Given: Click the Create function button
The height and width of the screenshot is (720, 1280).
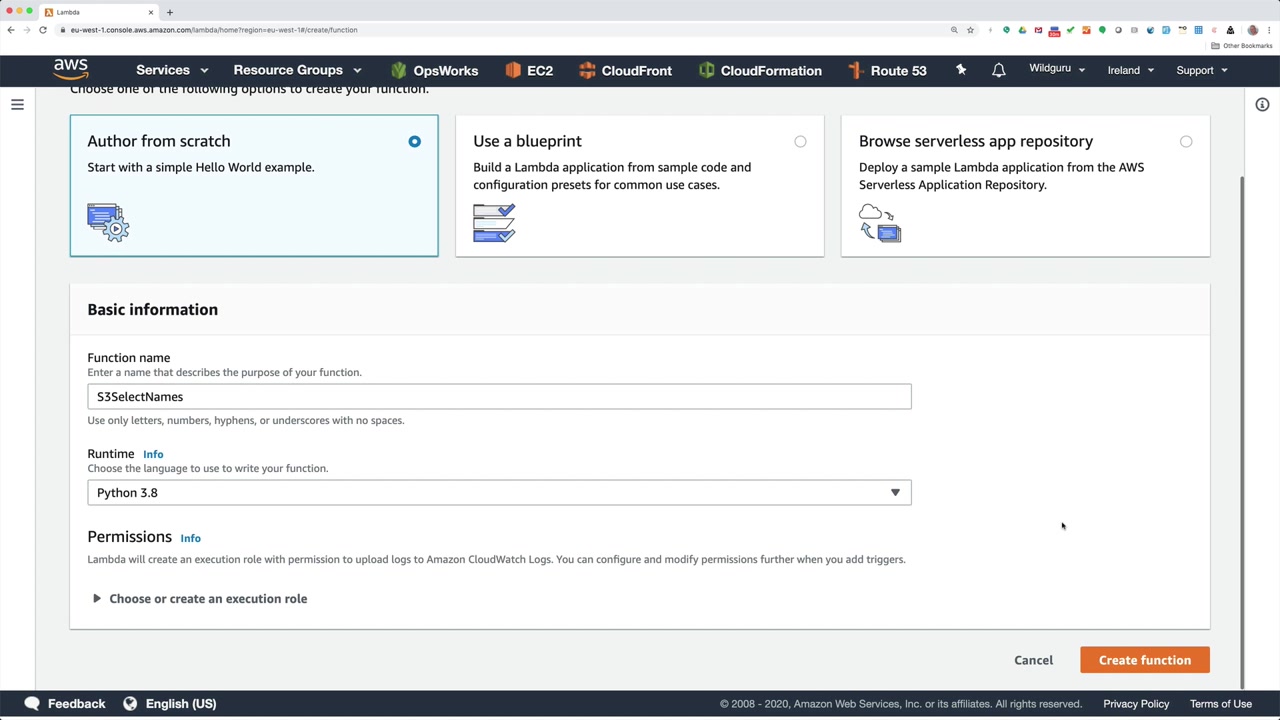Looking at the screenshot, I should [x=1145, y=660].
